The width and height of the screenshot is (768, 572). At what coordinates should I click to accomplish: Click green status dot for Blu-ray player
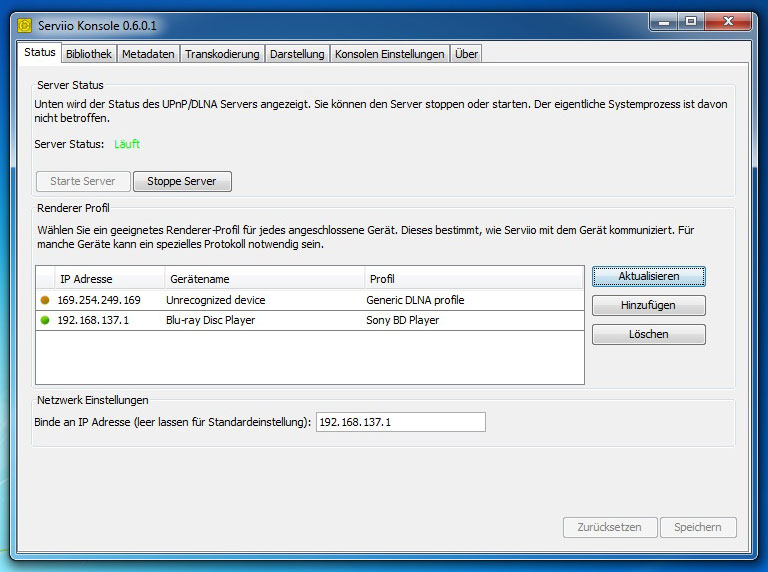coord(44,321)
